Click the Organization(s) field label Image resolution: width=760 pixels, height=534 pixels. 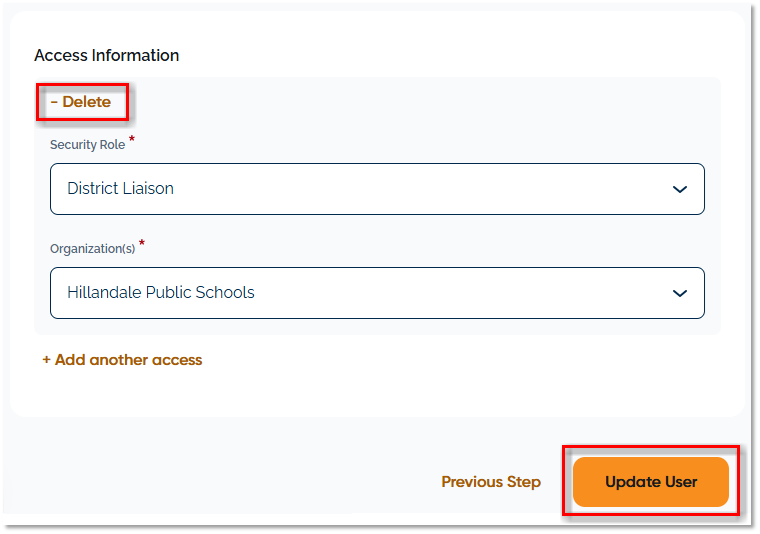[92, 249]
